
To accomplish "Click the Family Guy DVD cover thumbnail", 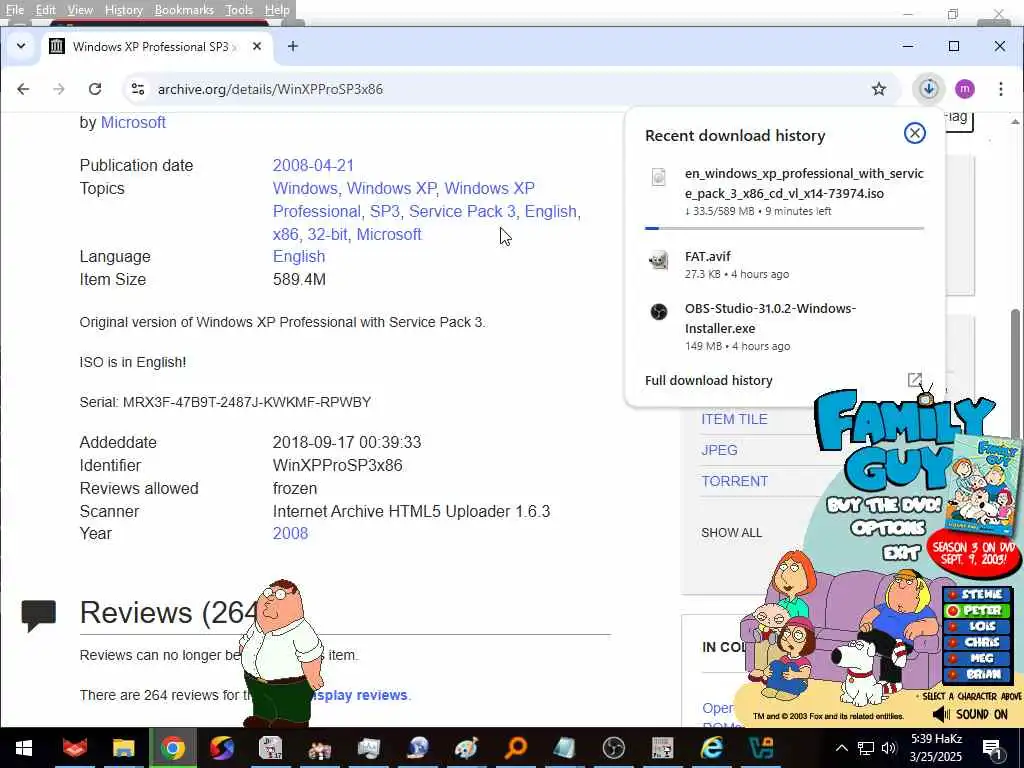I will click(x=985, y=485).
